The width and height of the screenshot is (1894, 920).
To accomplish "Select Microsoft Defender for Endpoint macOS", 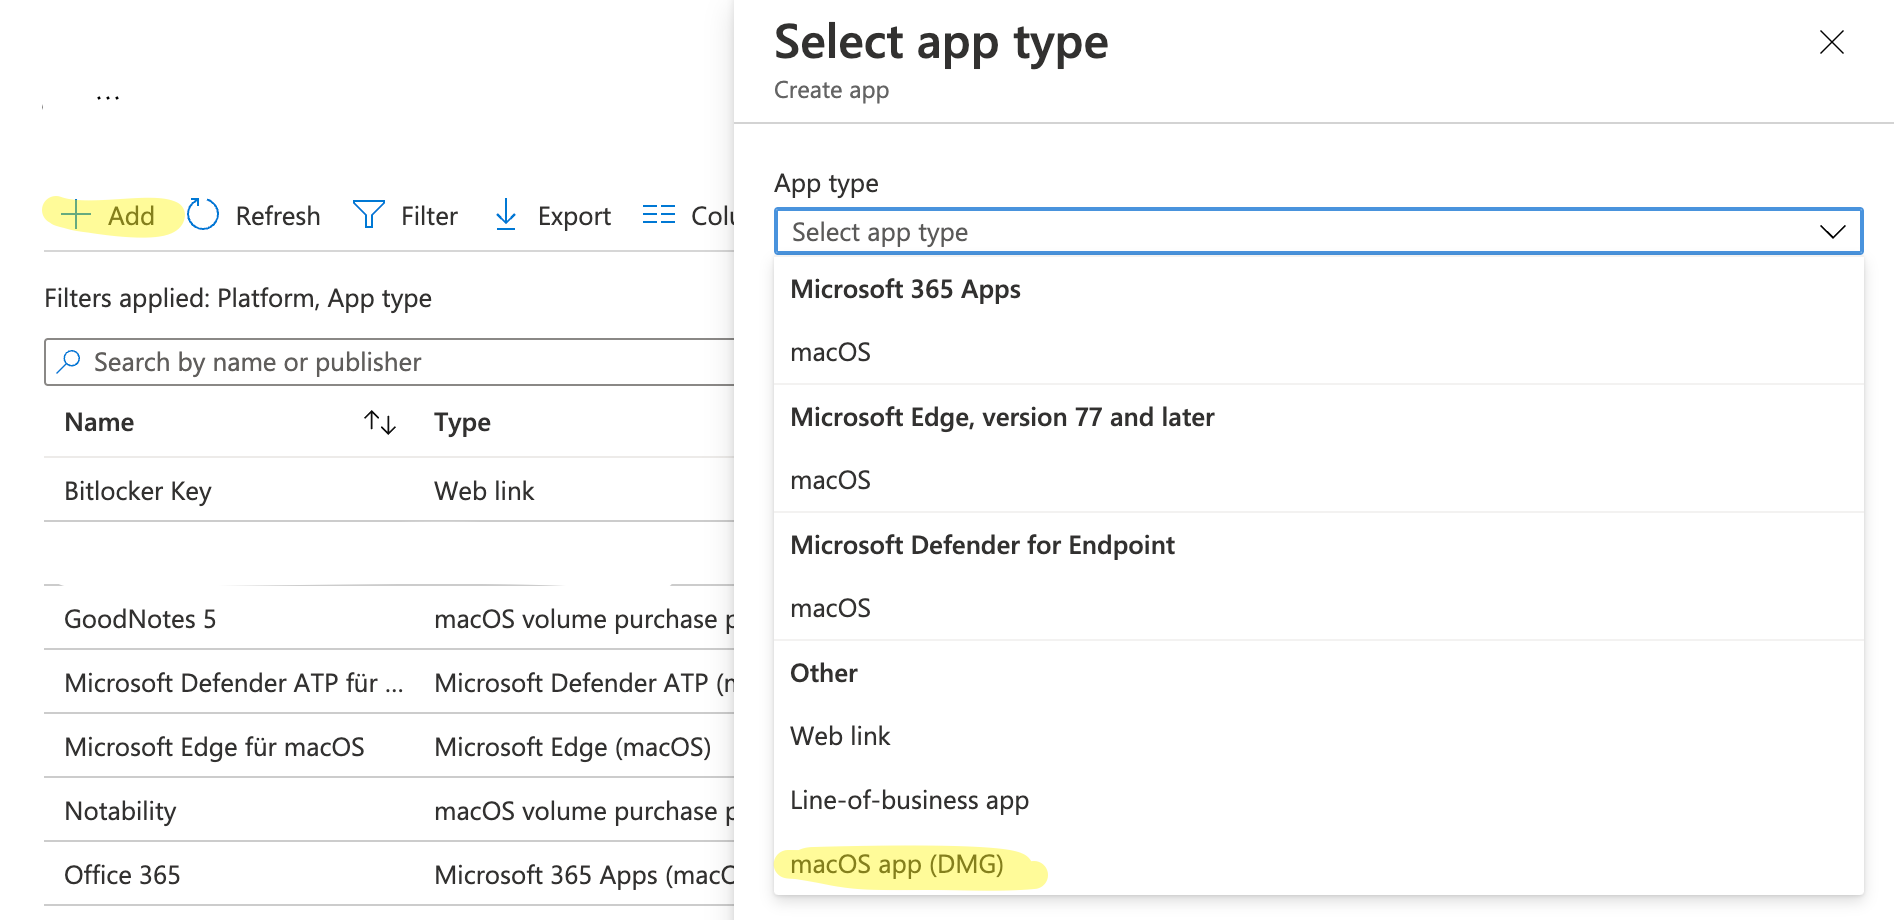I will 830,607.
